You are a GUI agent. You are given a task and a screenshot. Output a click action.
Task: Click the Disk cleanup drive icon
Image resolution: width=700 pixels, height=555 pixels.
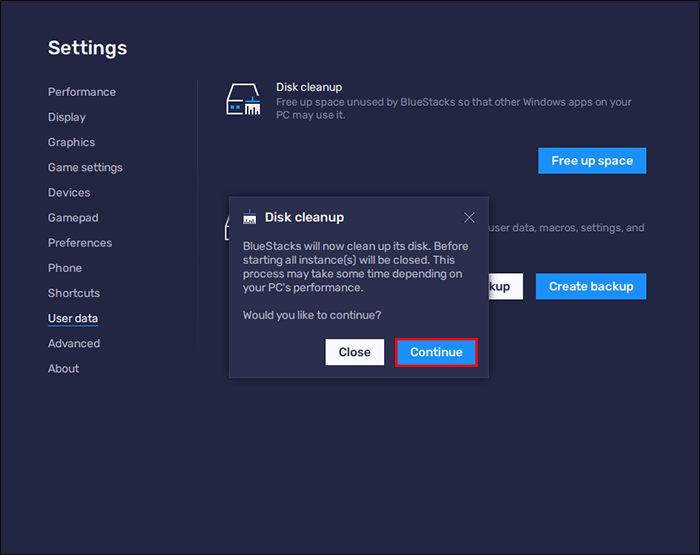tap(245, 101)
